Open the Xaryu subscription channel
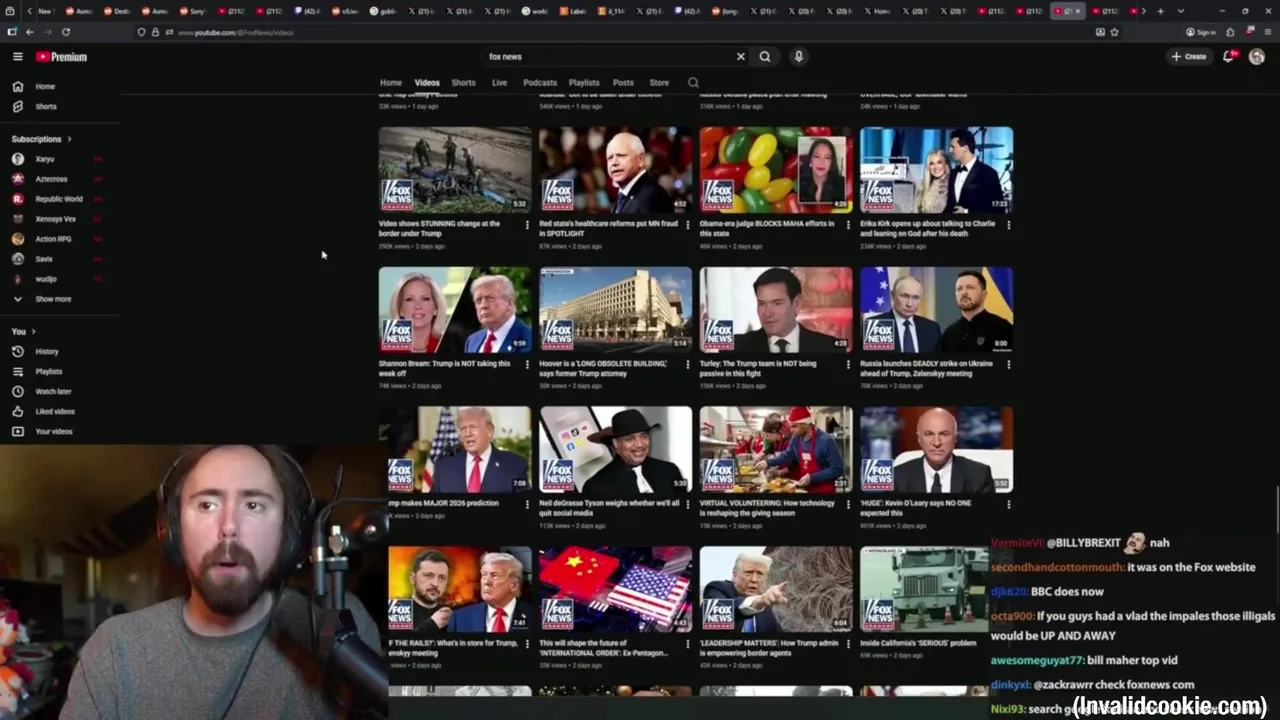Screen dimensions: 1280x720 pos(44,159)
